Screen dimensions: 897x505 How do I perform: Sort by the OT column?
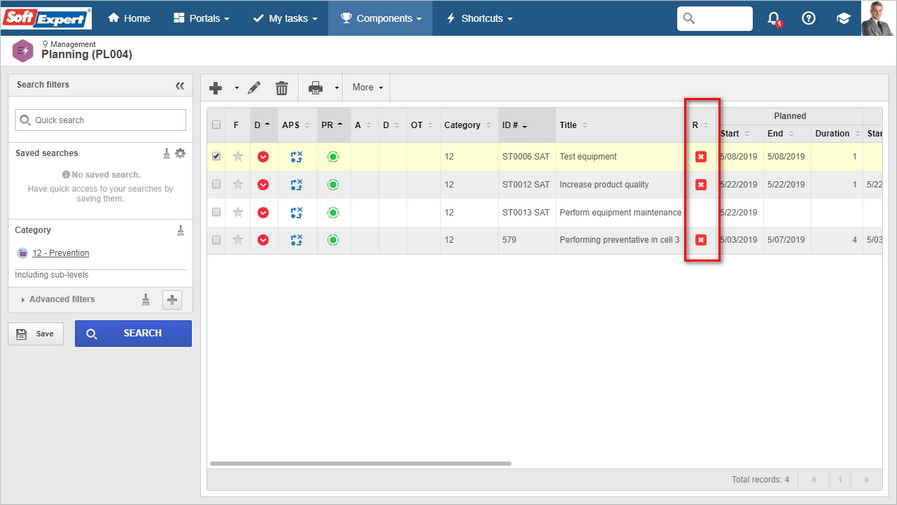coord(422,125)
